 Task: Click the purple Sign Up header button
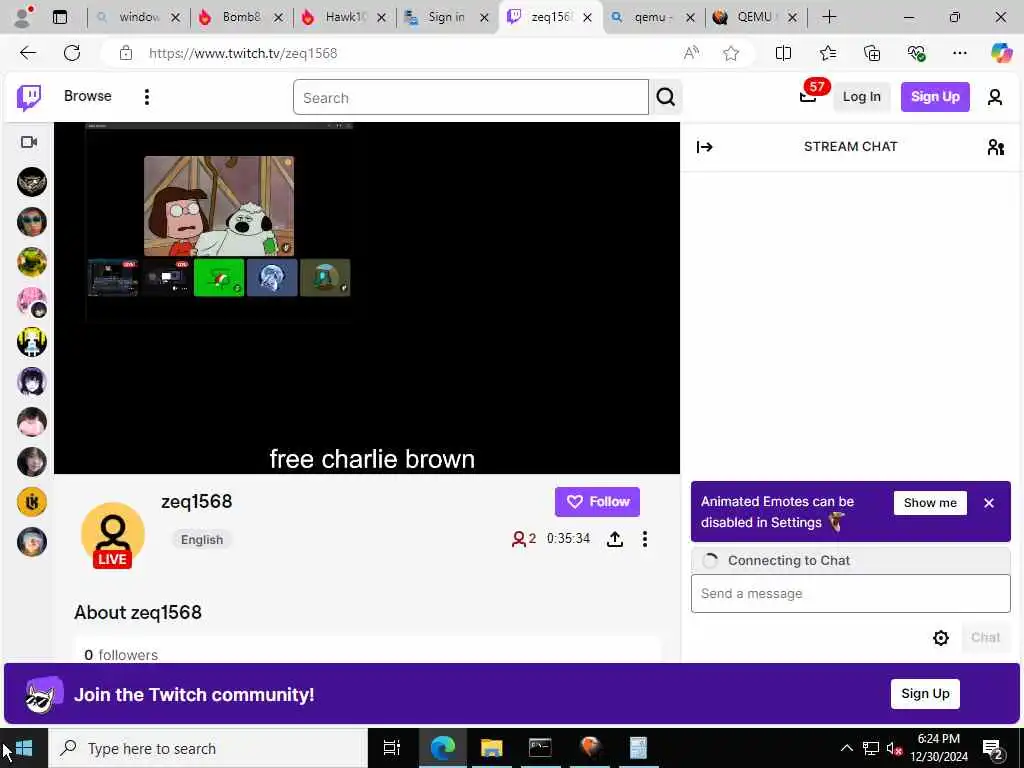click(935, 97)
